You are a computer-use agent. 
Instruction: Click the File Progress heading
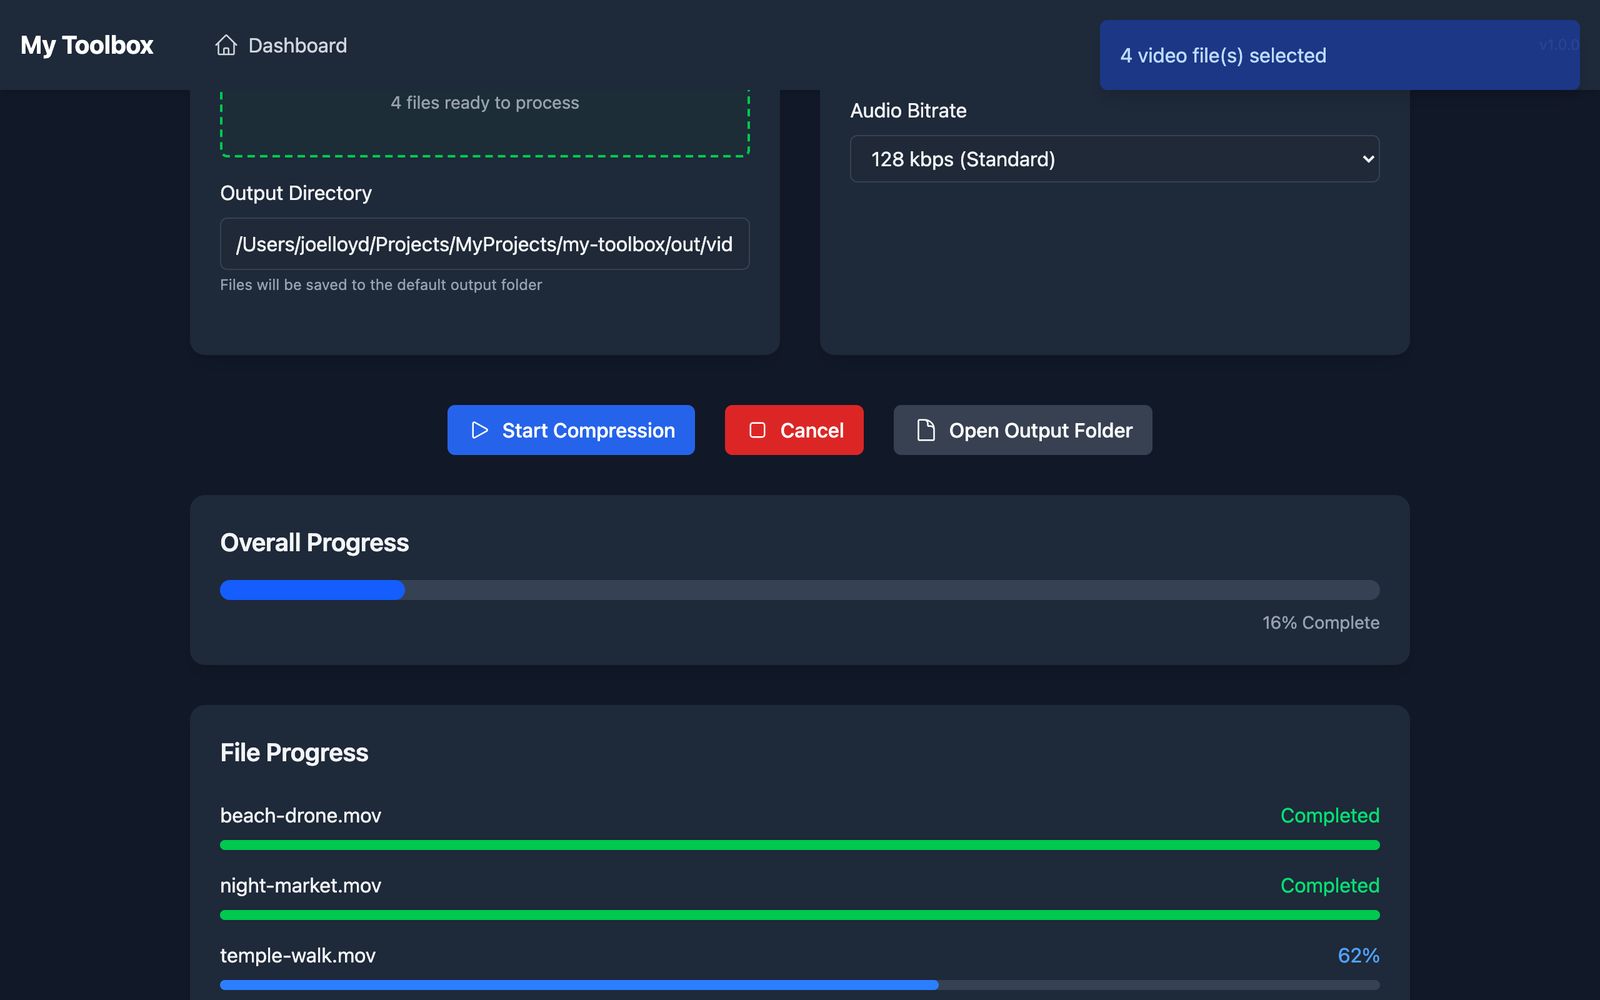coord(294,753)
